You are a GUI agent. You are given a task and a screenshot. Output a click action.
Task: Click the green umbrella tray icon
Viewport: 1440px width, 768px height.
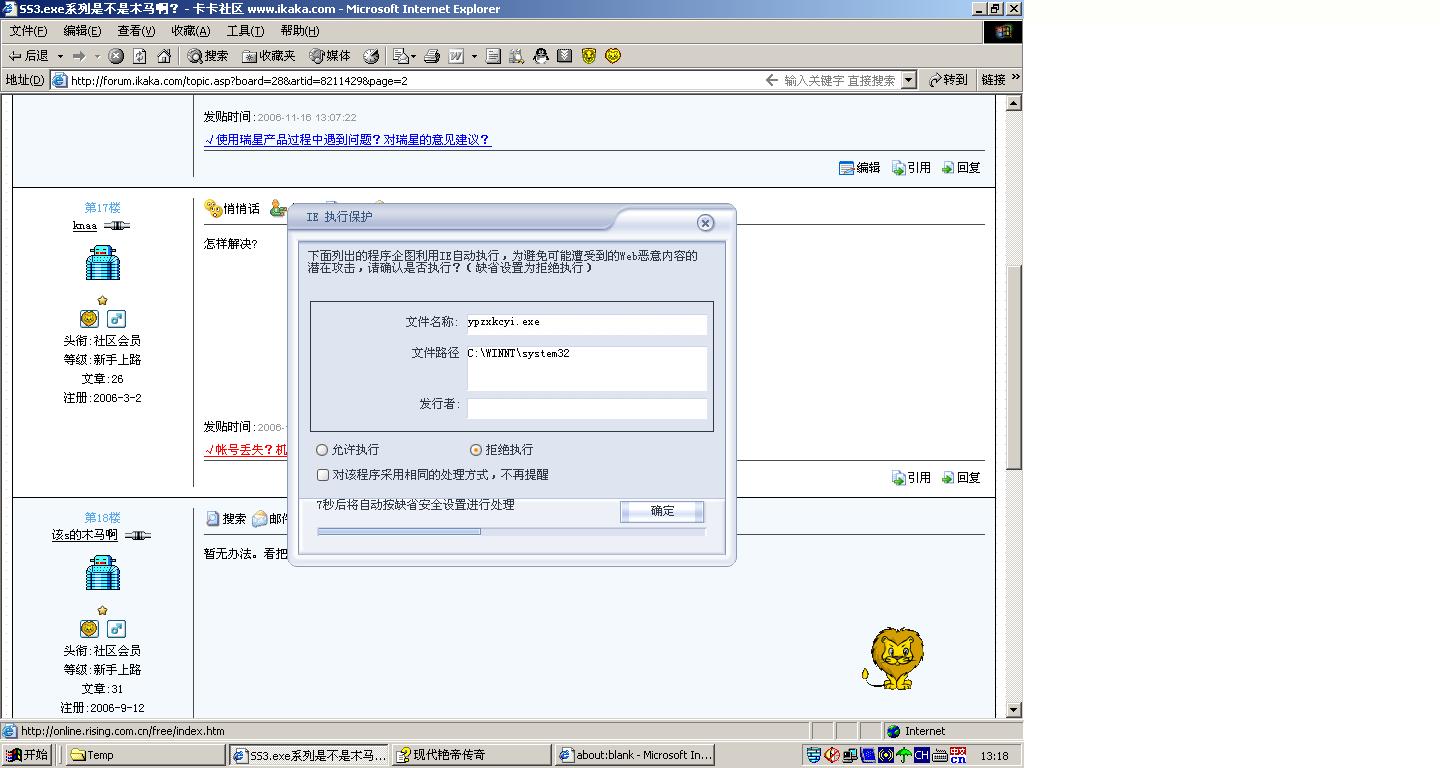pyautogui.click(x=904, y=756)
